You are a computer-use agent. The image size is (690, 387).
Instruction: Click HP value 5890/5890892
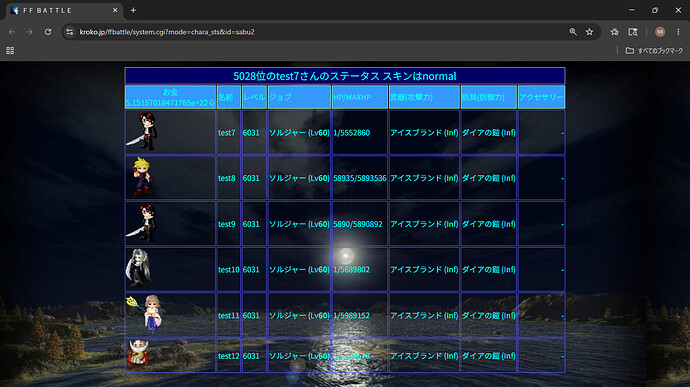[x=358, y=224]
